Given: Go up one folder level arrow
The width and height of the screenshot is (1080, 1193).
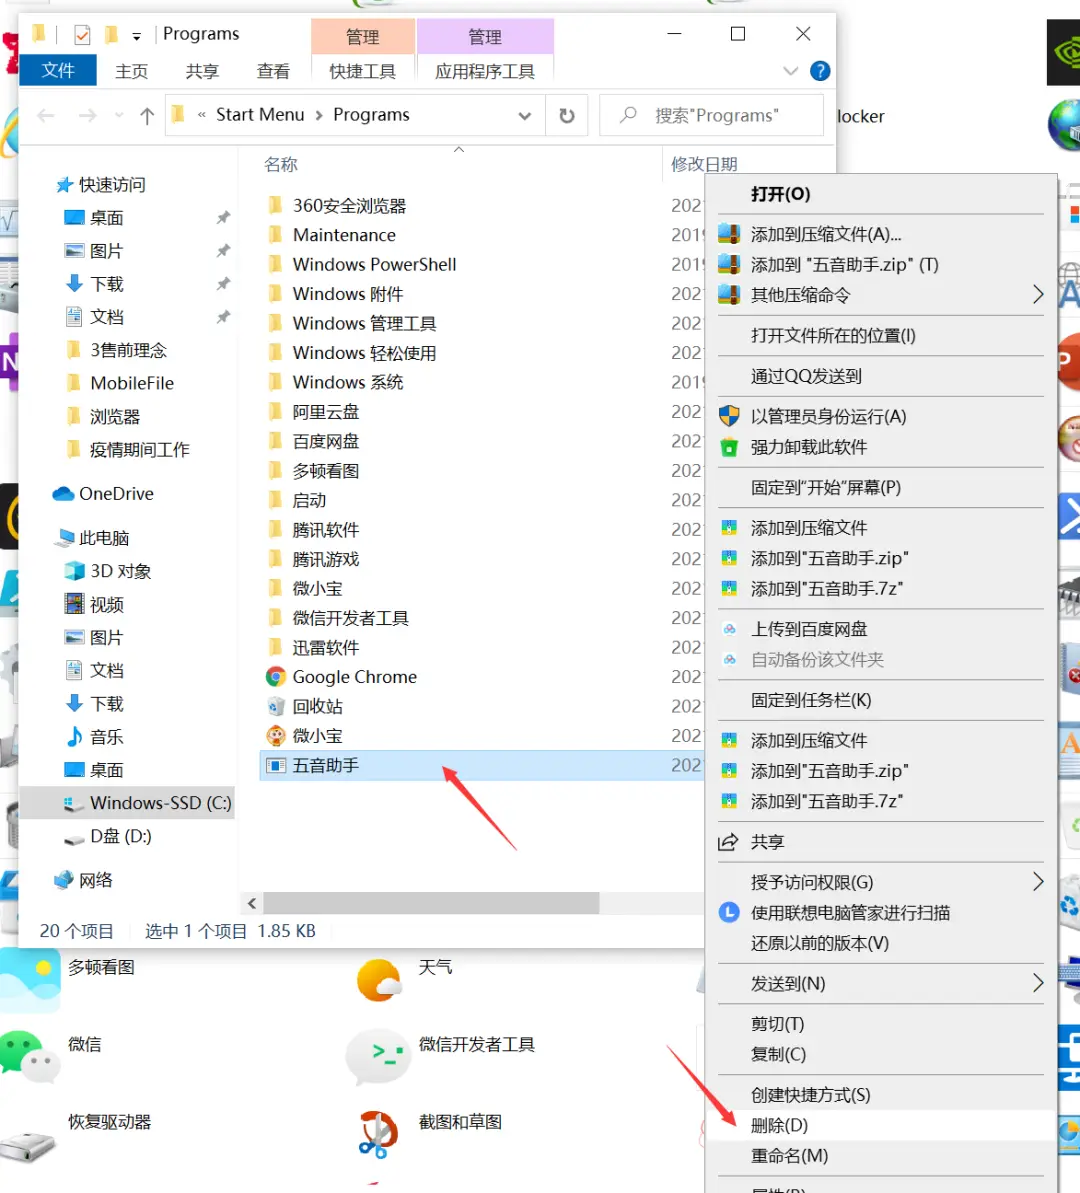Looking at the screenshot, I should pyautogui.click(x=147, y=116).
